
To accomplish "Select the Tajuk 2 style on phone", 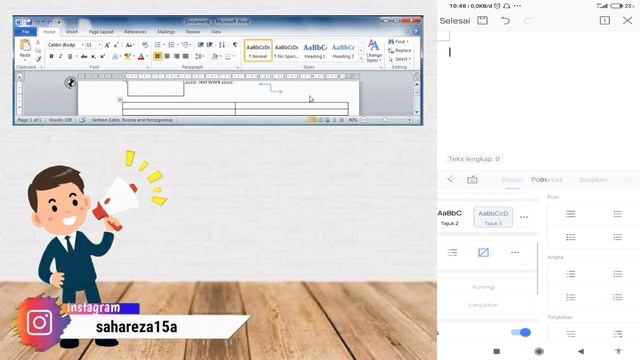I will click(449, 217).
